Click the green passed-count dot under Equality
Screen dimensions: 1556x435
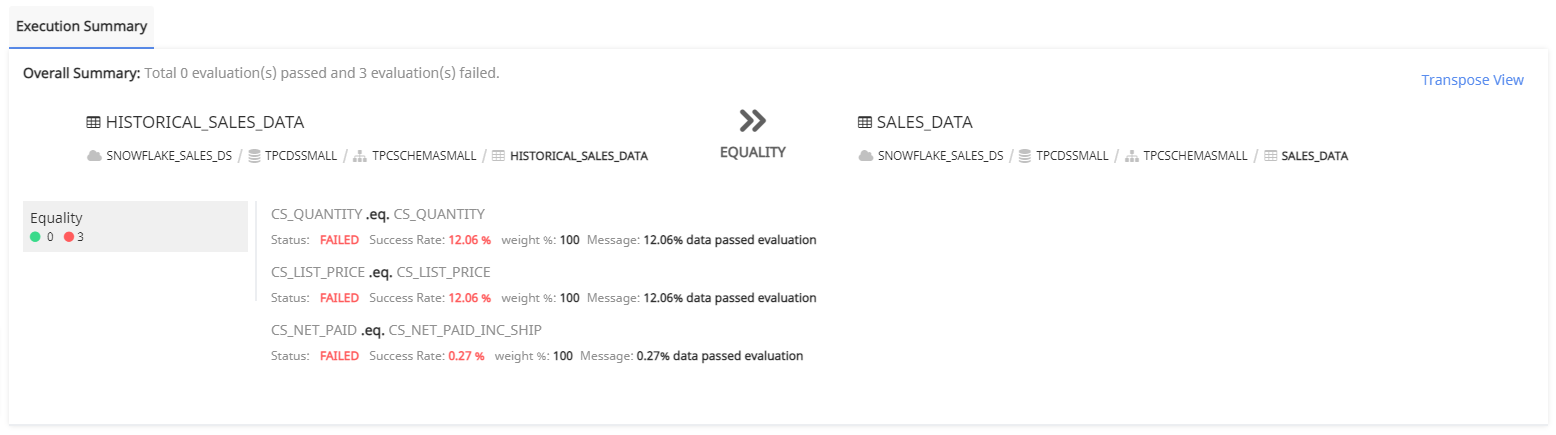click(36, 237)
